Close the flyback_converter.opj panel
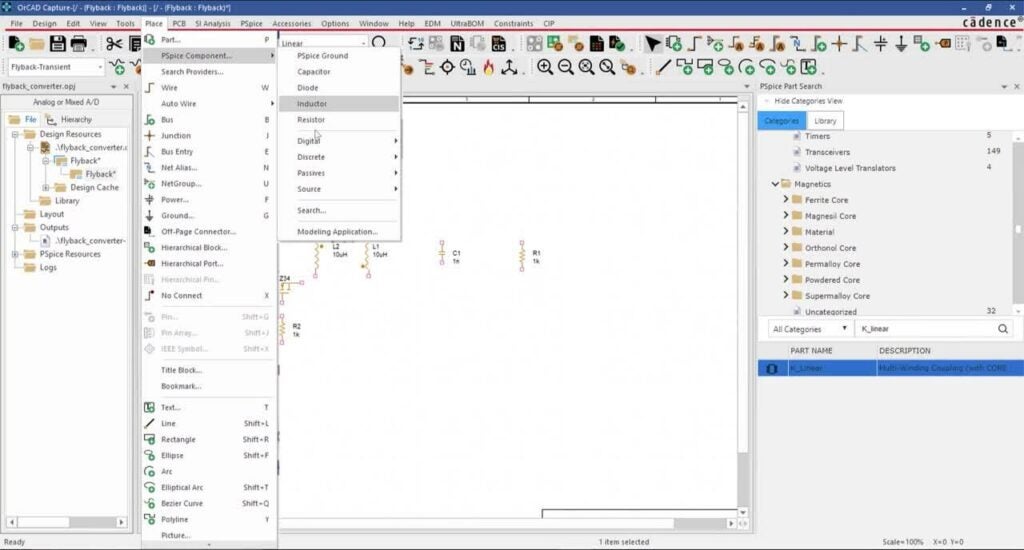 coord(126,86)
